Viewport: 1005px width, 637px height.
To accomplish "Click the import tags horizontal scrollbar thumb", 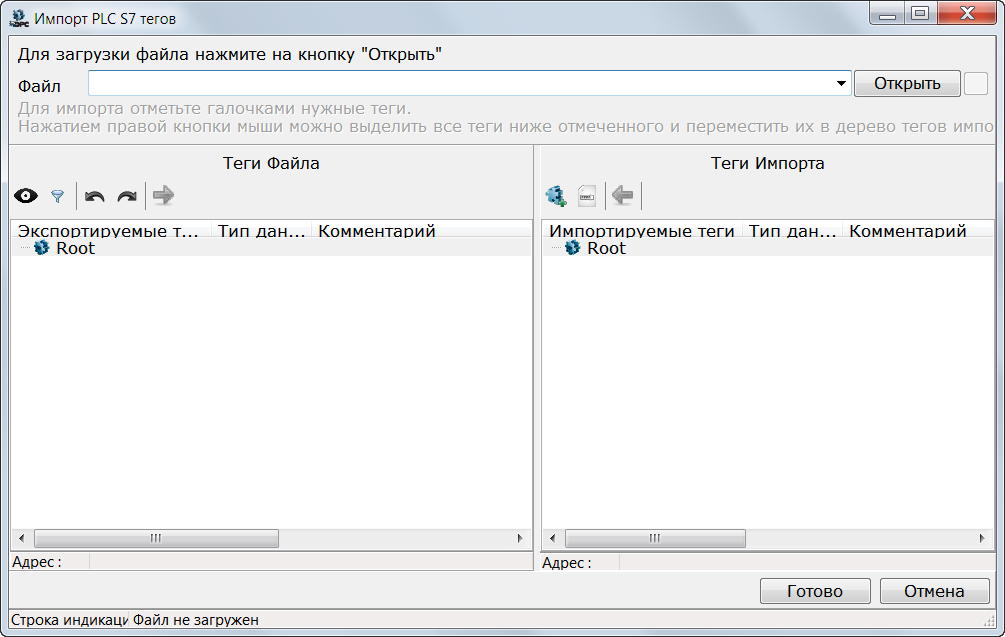I will pos(655,538).
